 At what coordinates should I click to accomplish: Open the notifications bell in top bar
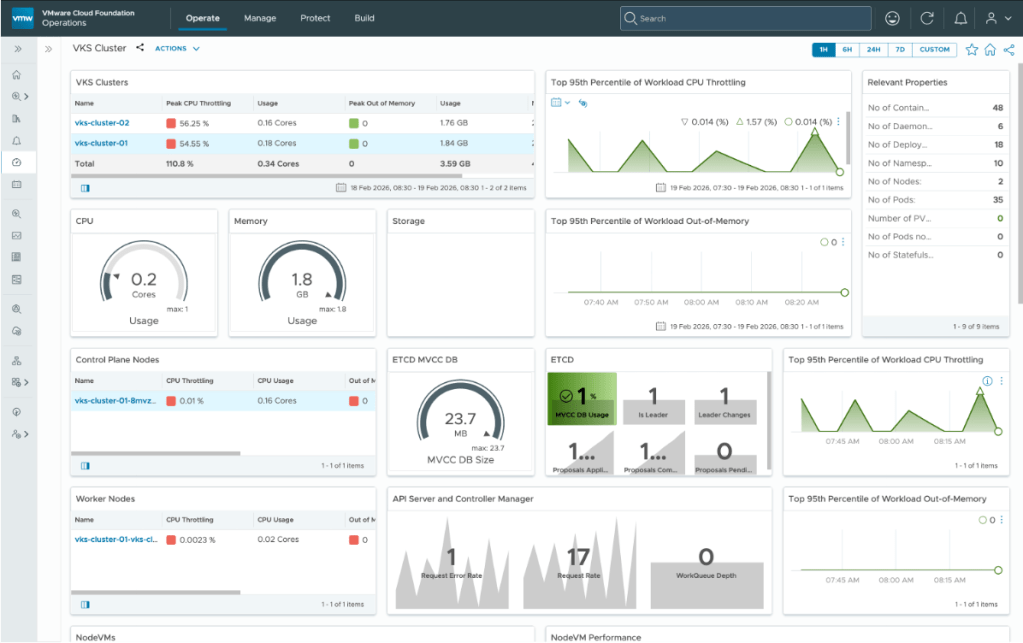pos(960,18)
